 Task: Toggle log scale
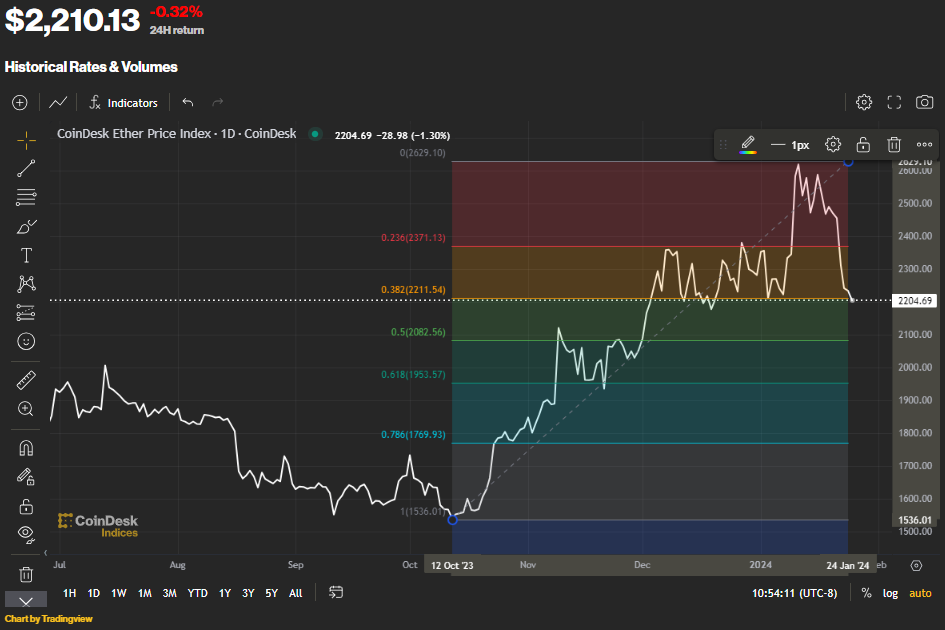(x=890, y=593)
